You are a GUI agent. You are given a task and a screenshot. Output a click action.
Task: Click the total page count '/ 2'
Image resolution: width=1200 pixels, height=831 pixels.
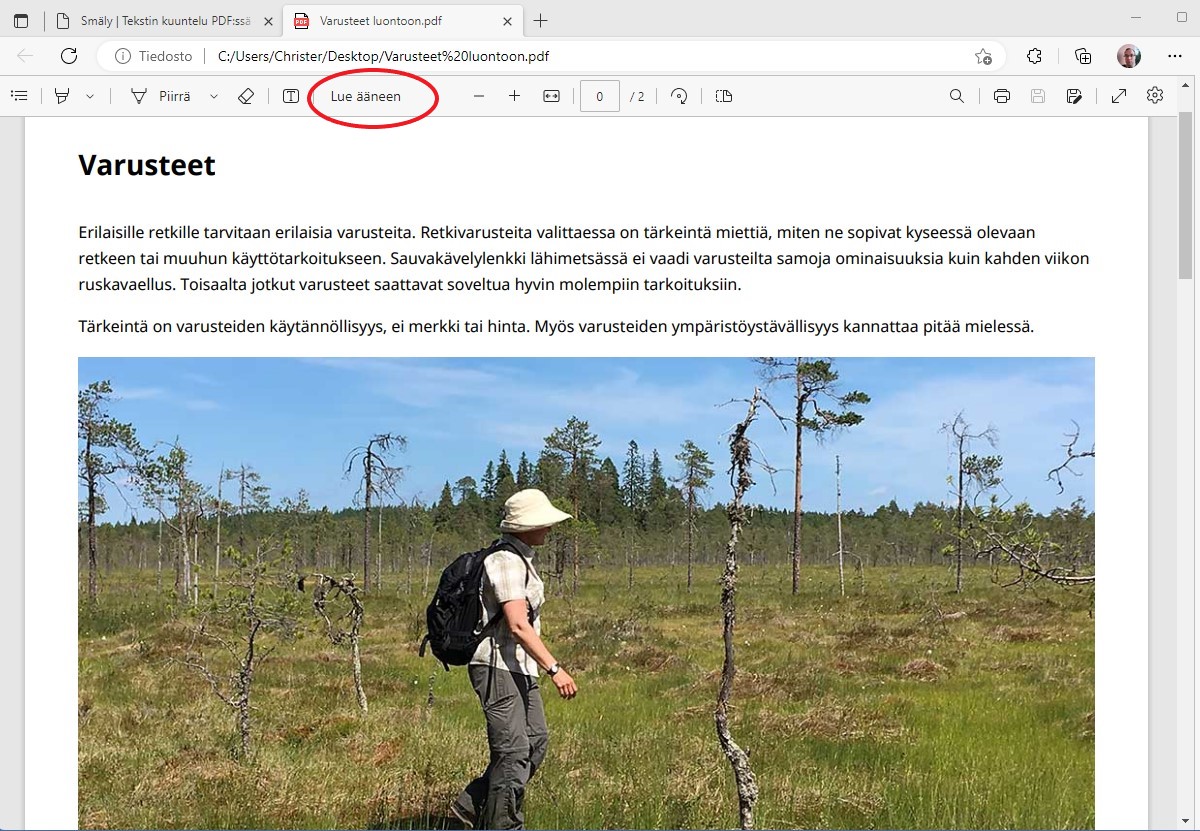pyautogui.click(x=637, y=97)
